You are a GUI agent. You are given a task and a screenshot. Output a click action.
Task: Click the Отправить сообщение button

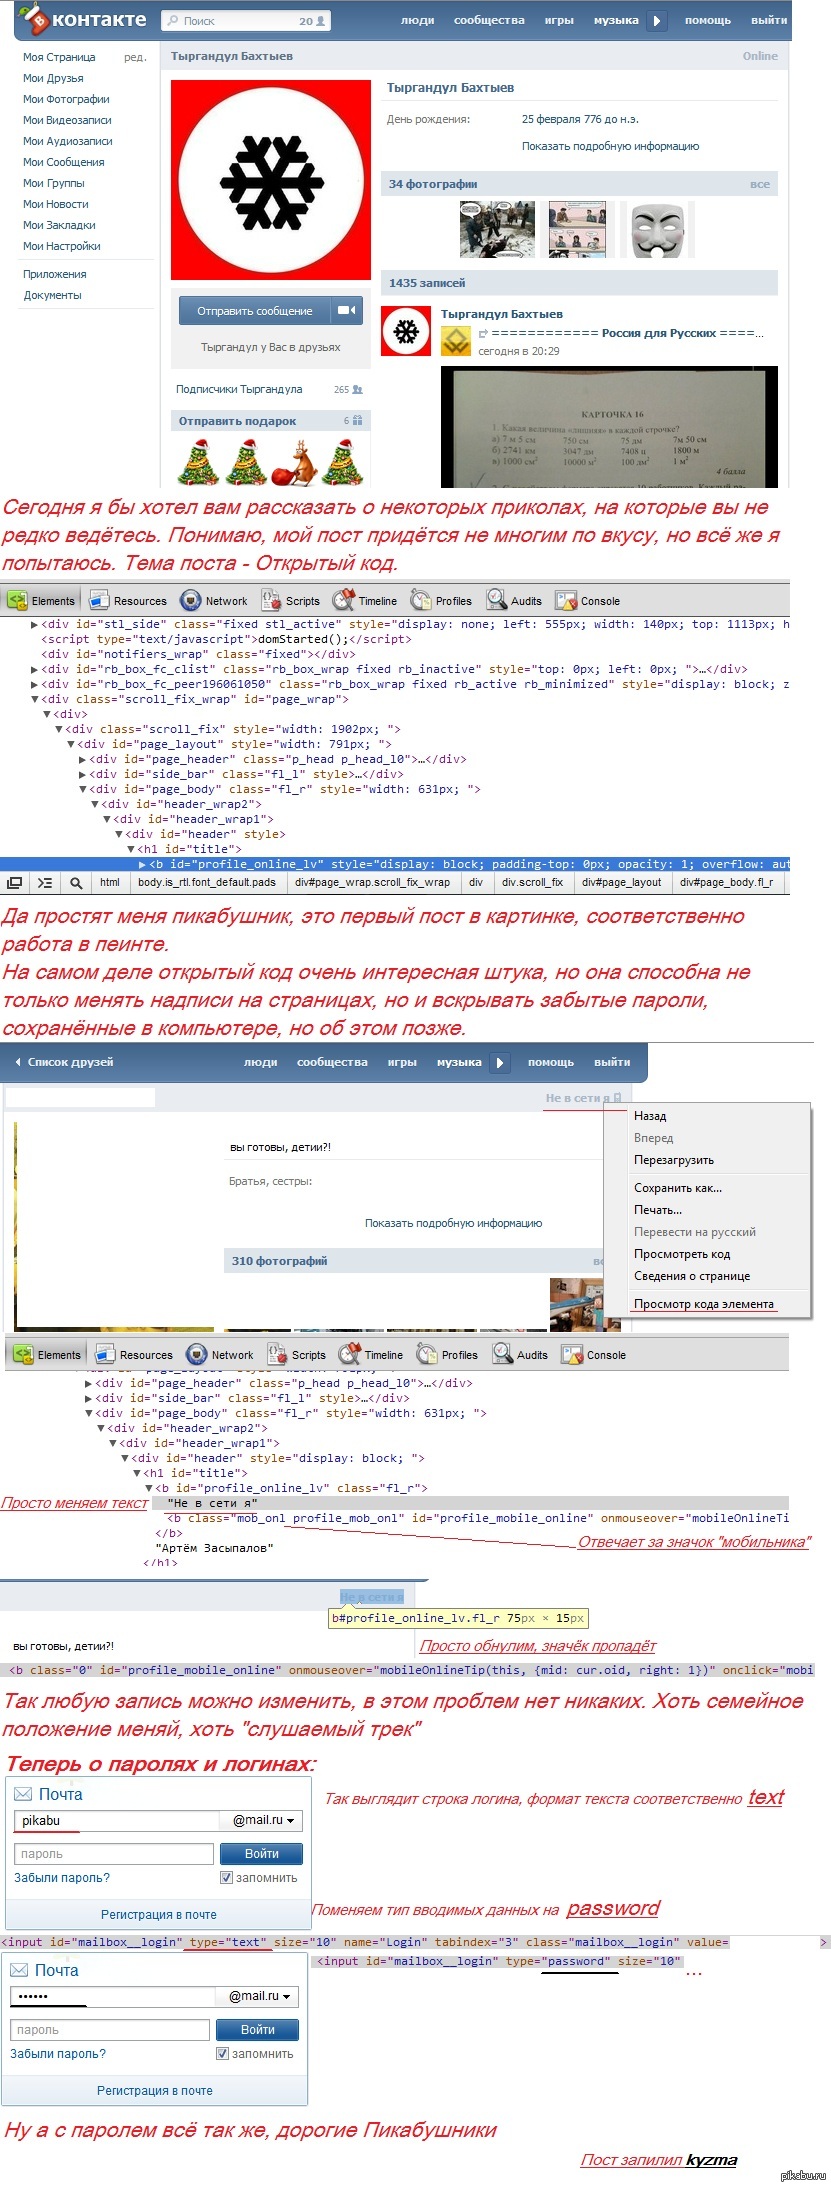click(255, 311)
